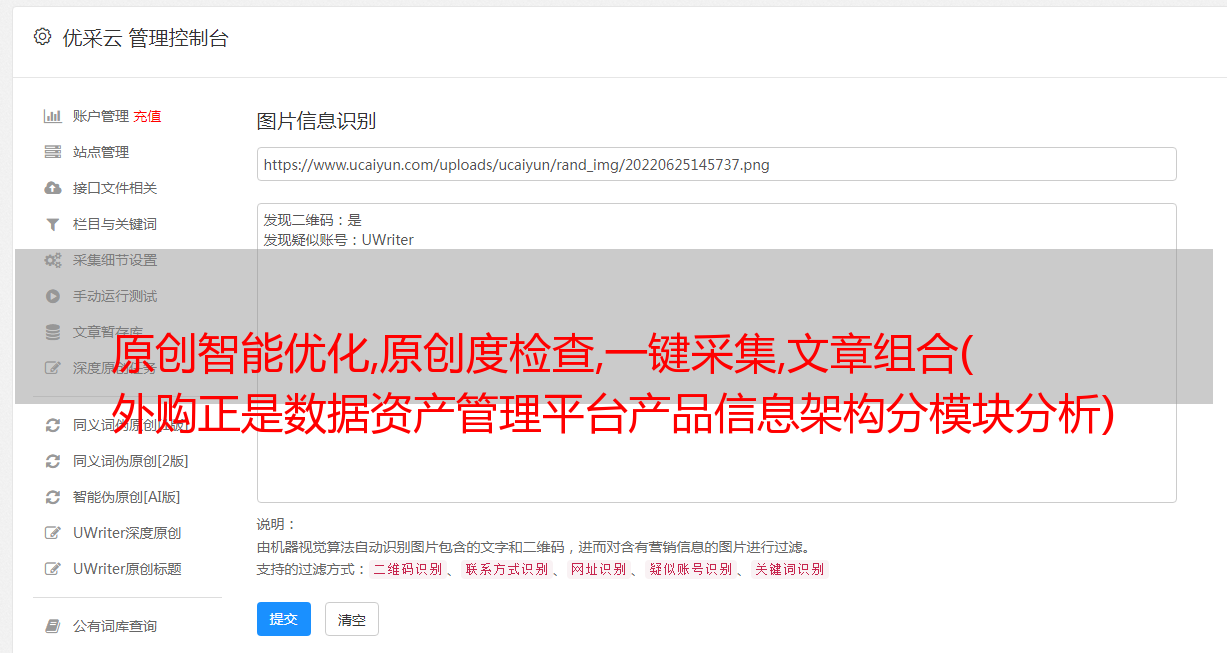Click the book icon next to 公有词库查询

coord(53,626)
